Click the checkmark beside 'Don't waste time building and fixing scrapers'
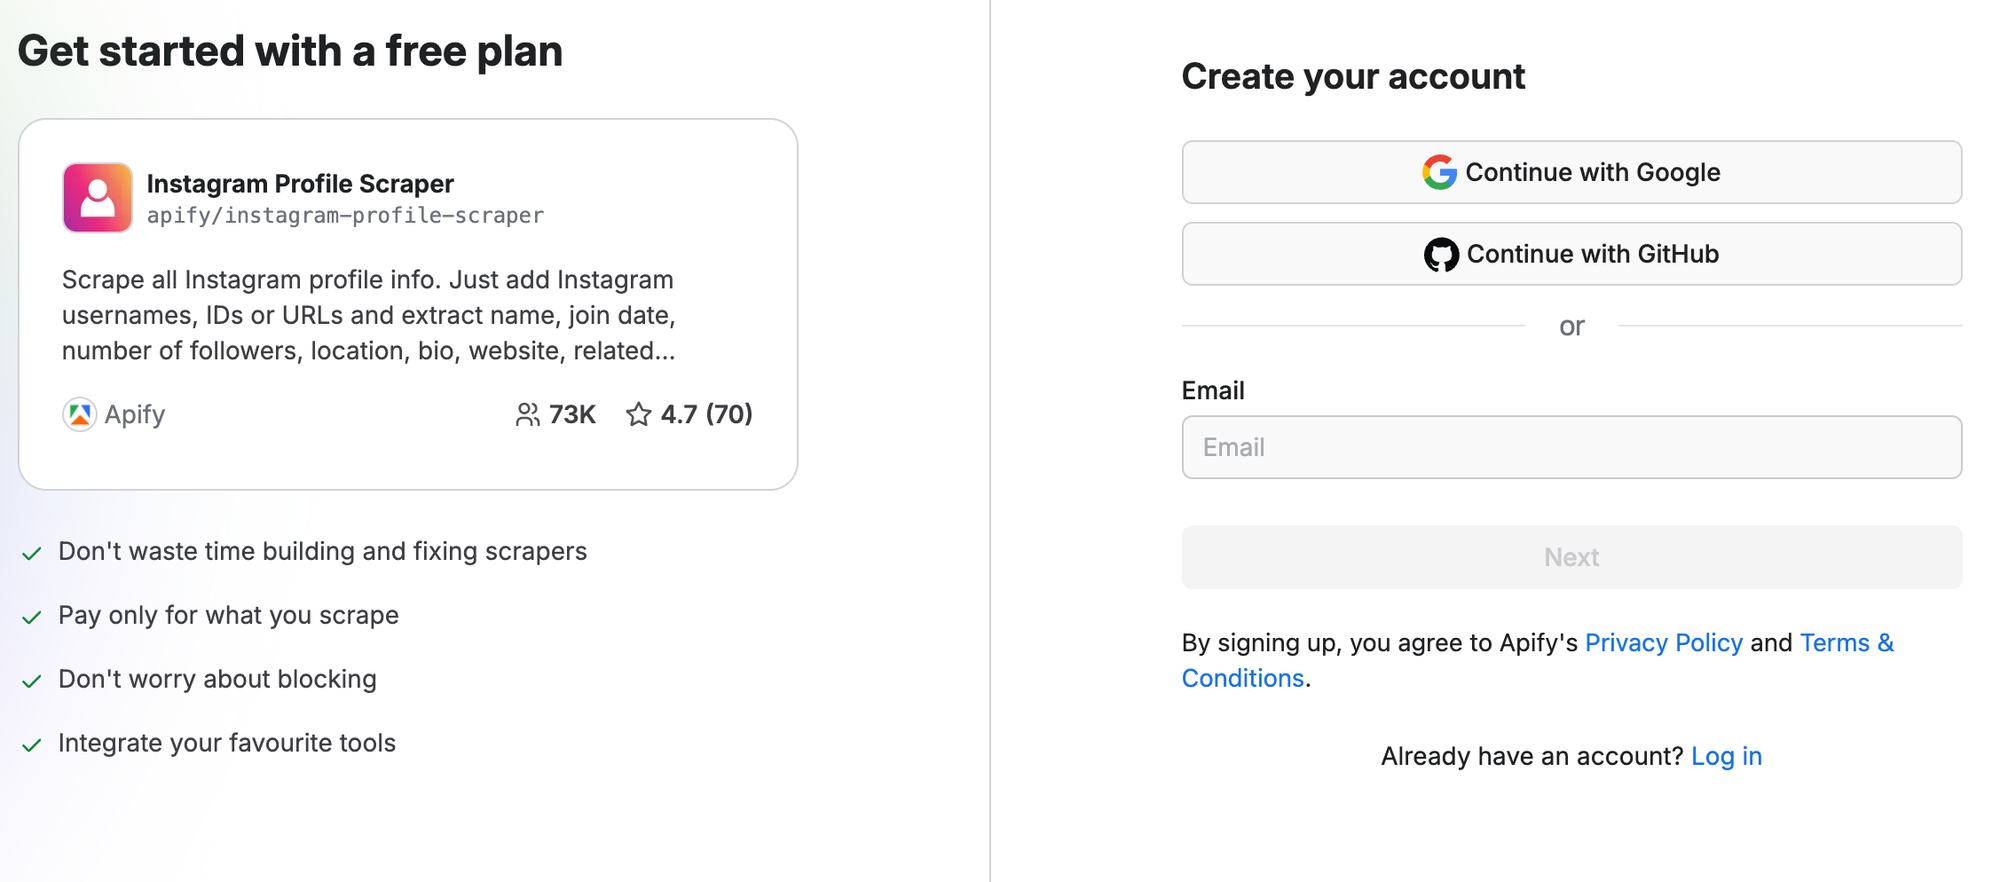 point(30,553)
